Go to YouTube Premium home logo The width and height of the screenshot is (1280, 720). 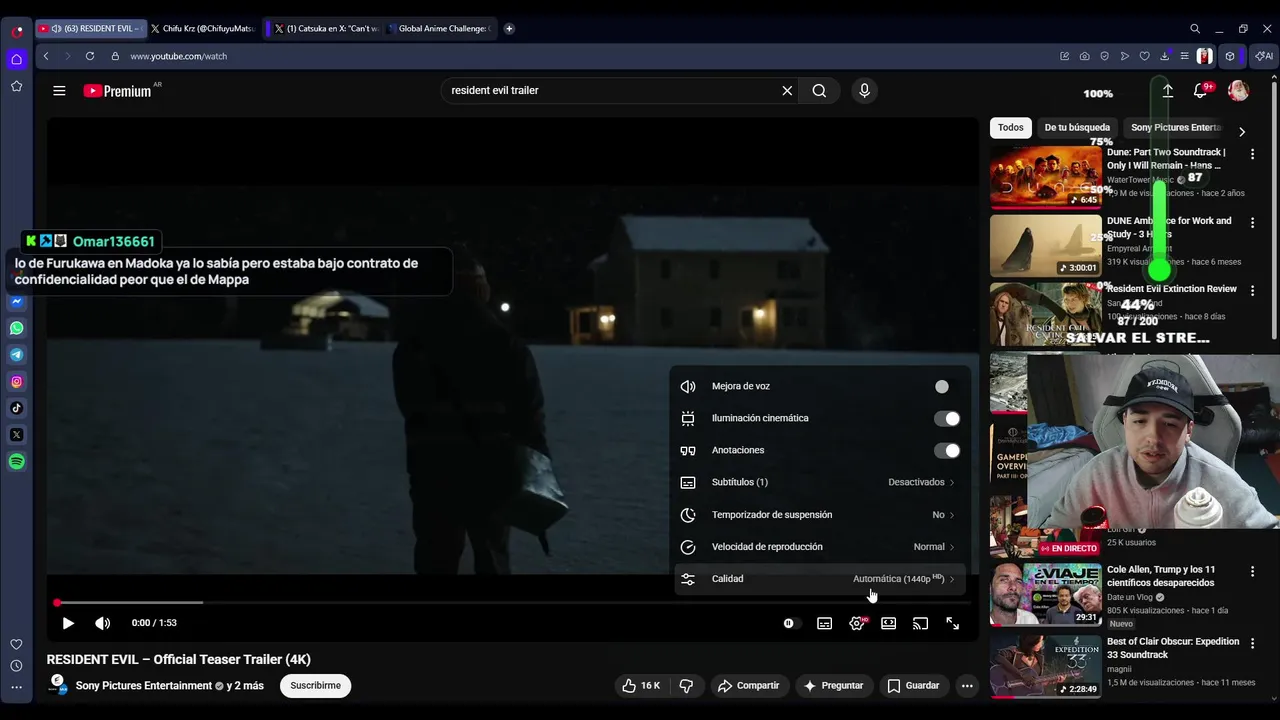coord(118,90)
